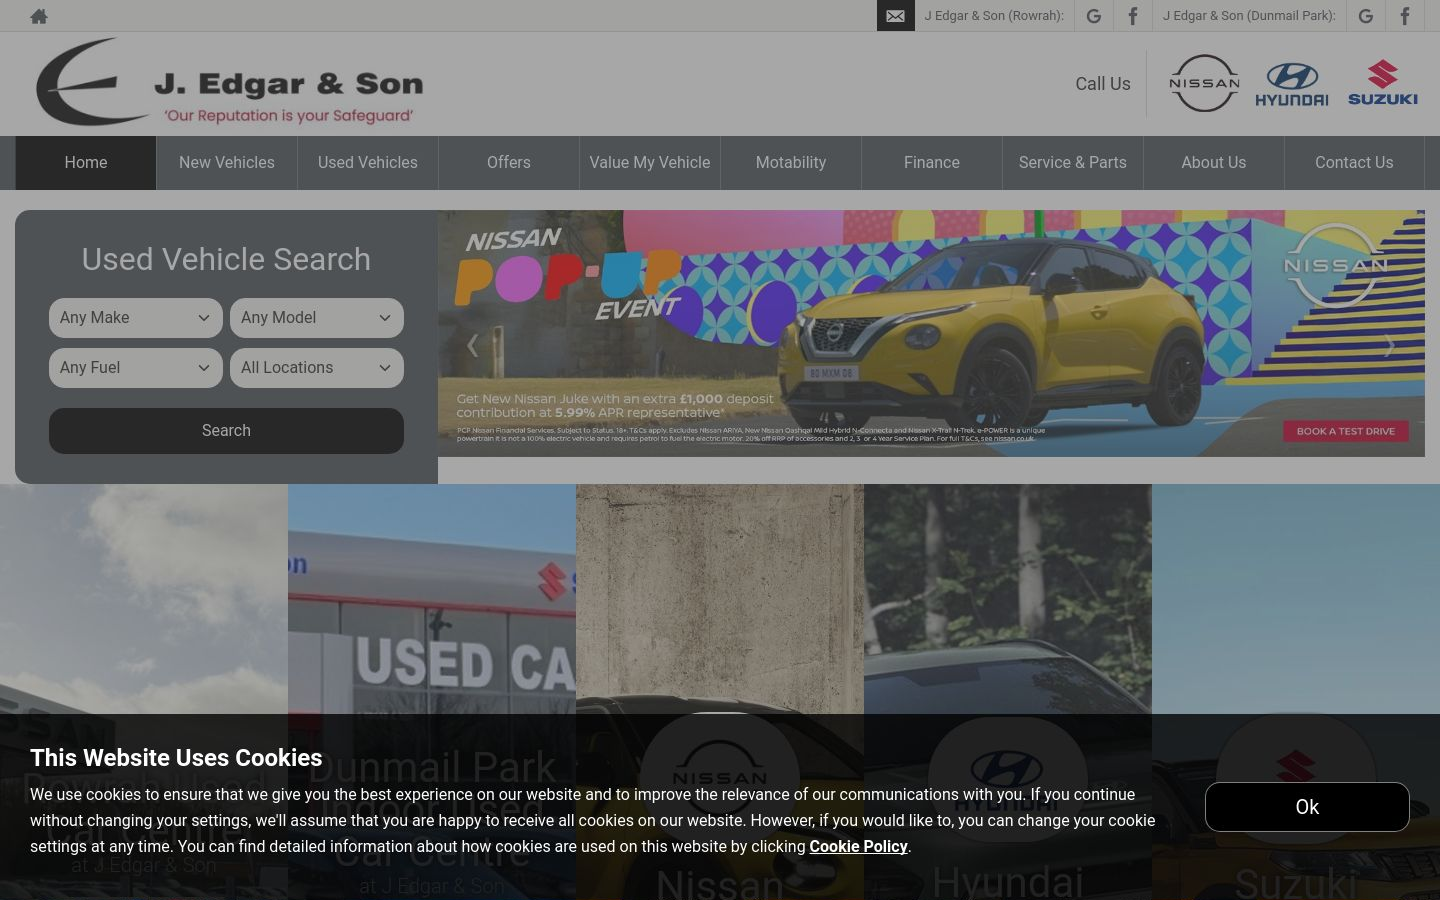Screen dimensions: 1440x900
Task: Click the Hyundai logo in header
Action: coord(1292,84)
